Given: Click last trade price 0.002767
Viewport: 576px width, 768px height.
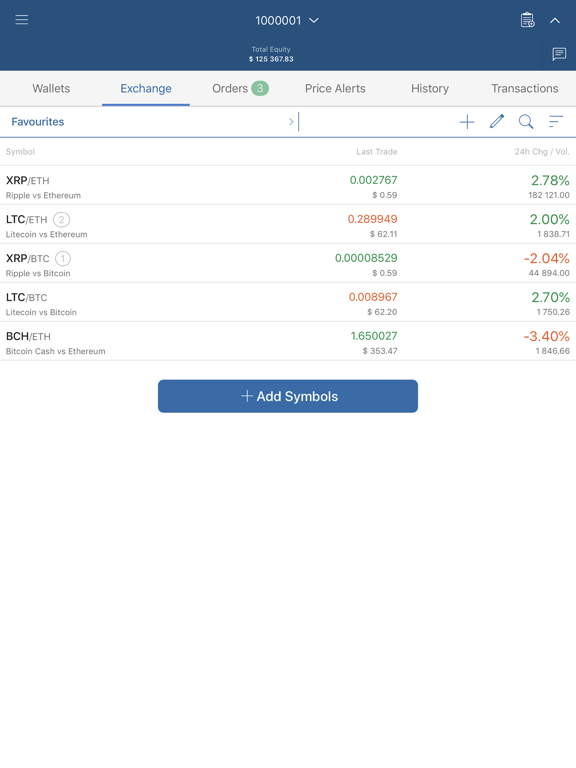Looking at the screenshot, I should [x=373, y=180].
